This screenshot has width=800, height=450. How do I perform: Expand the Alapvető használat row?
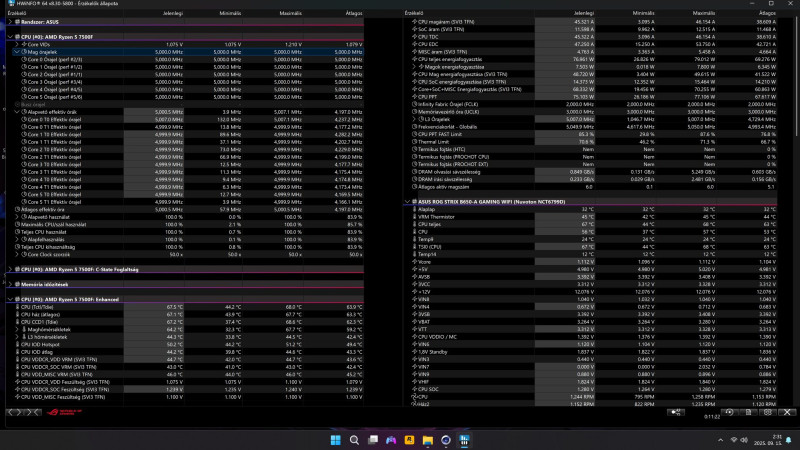(x=17, y=217)
